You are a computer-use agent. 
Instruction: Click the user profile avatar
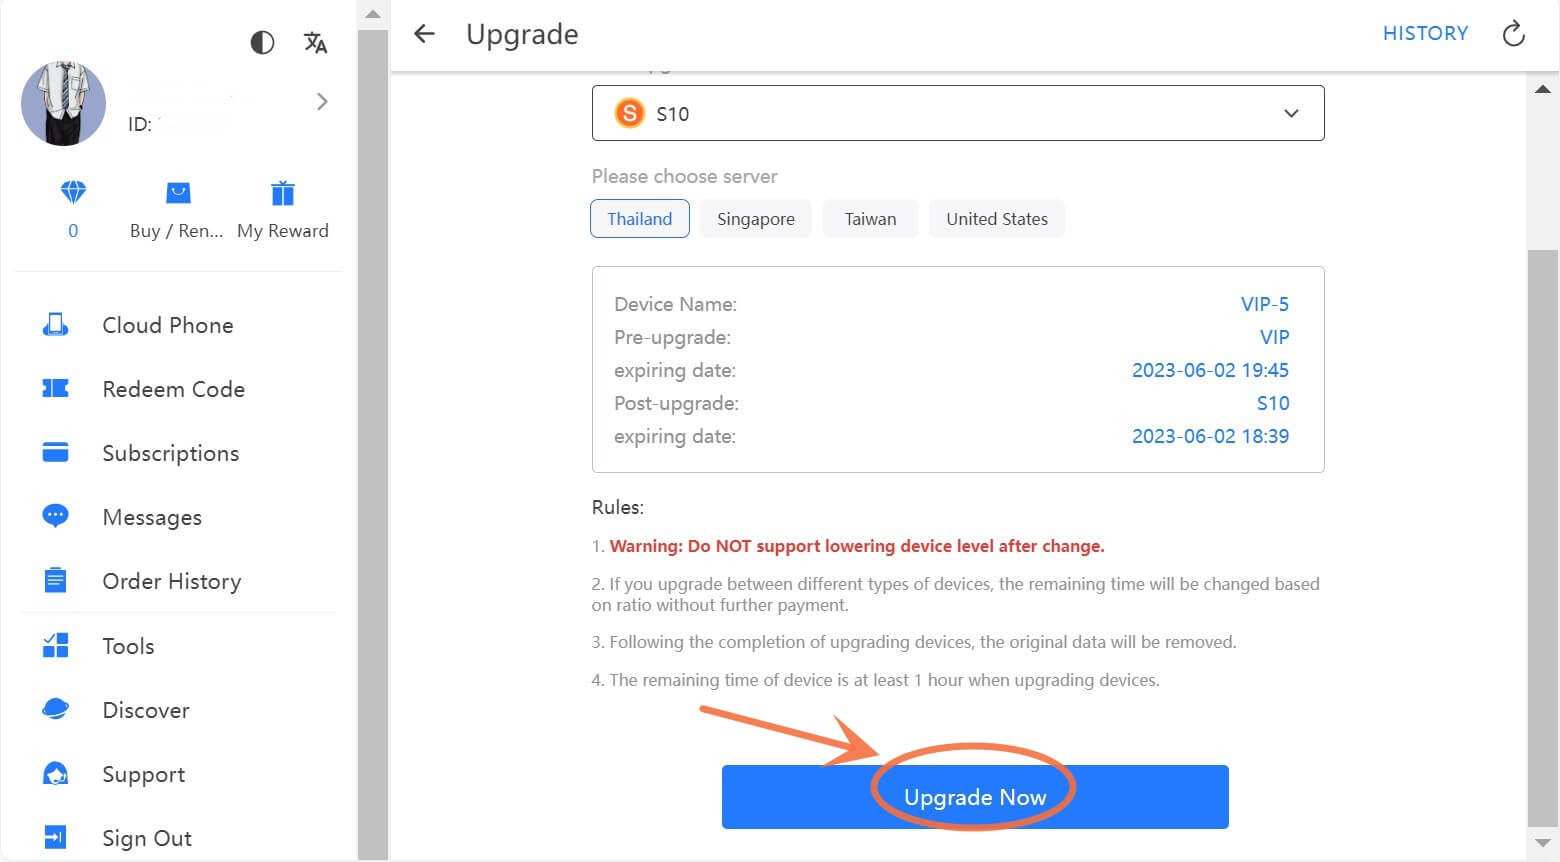pyautogui.click(x=63, y=103)
